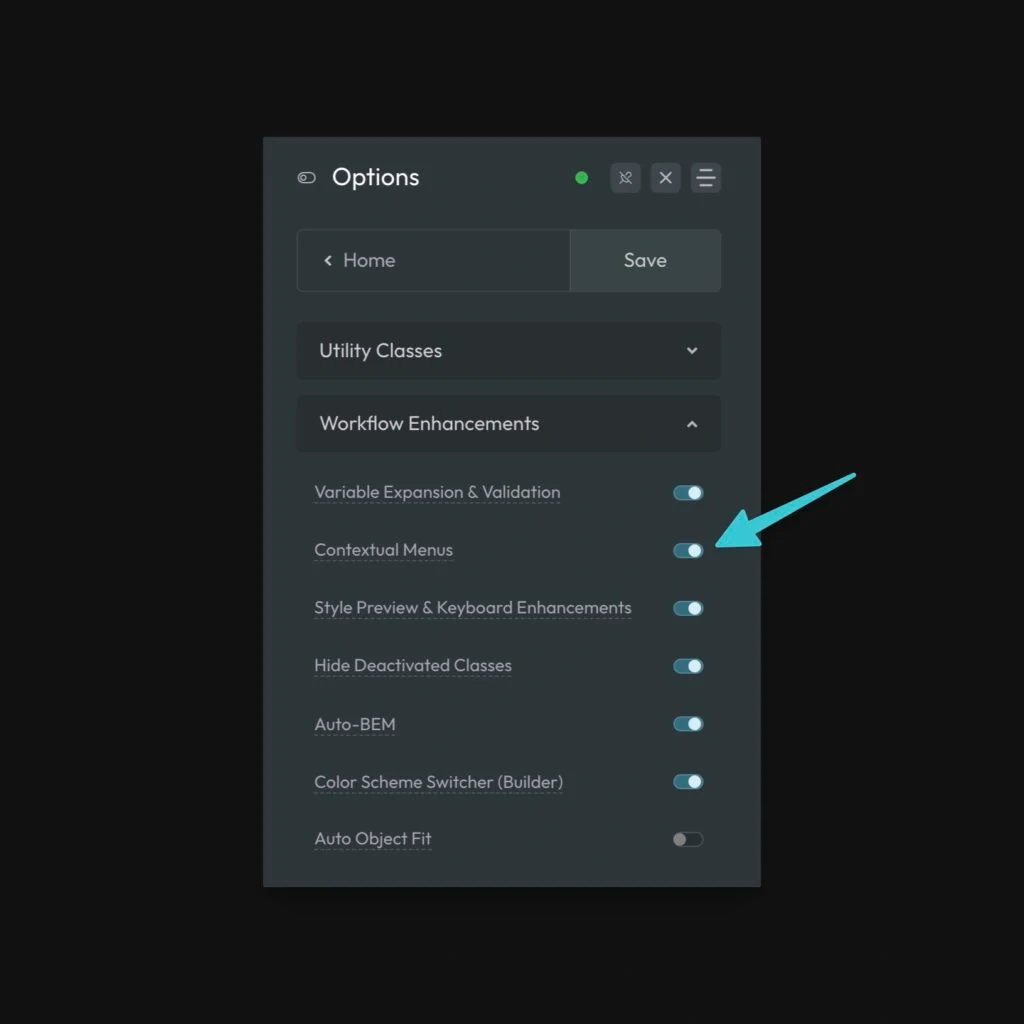Disable the Variable Expansion & Validation toggle
Screen dimensions: 1024x1024
pyautogui.click(x=688, y=493)
